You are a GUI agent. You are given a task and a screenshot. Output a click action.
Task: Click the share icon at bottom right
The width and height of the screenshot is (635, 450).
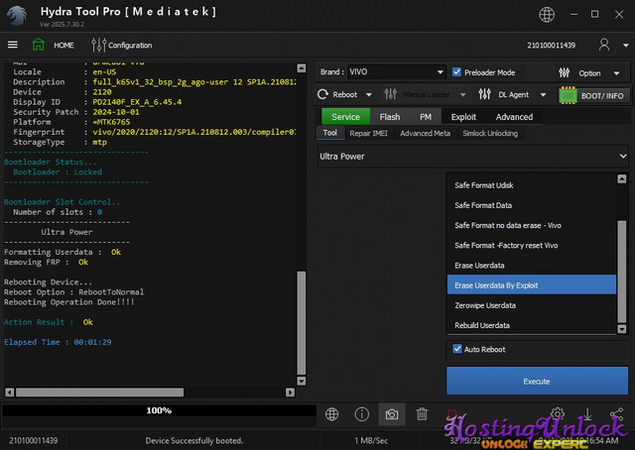[616, 414]
